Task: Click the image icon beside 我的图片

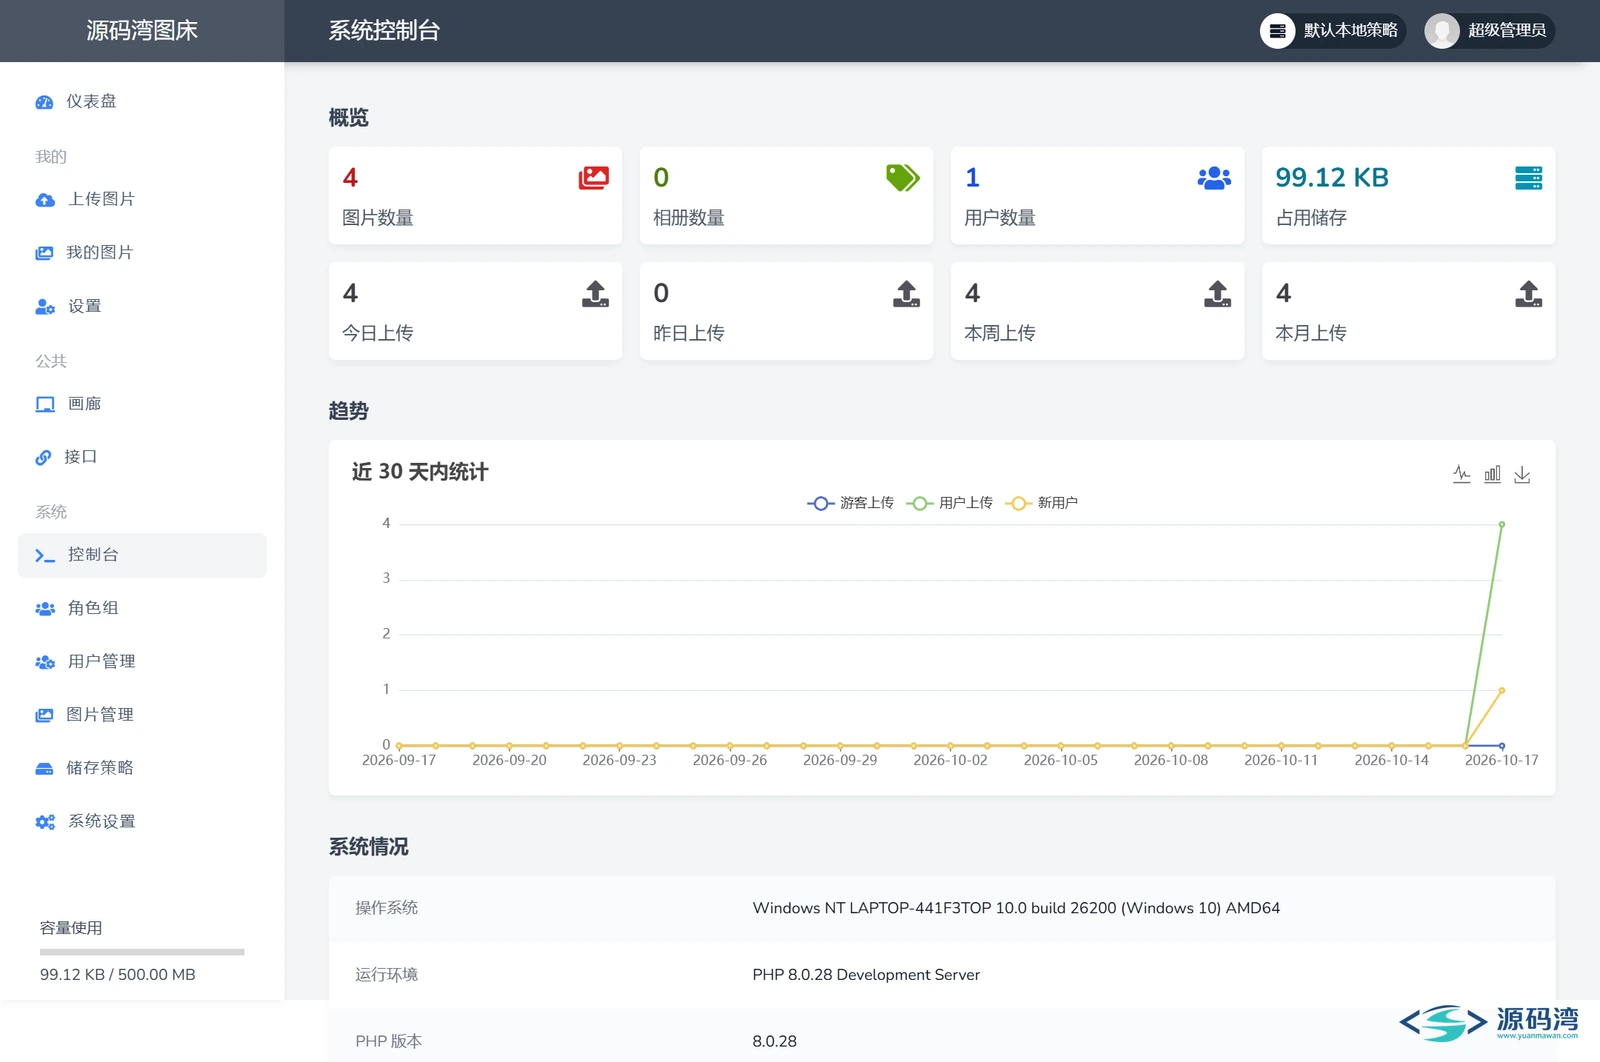Action: pyautogui.click(x=44, y=253)
